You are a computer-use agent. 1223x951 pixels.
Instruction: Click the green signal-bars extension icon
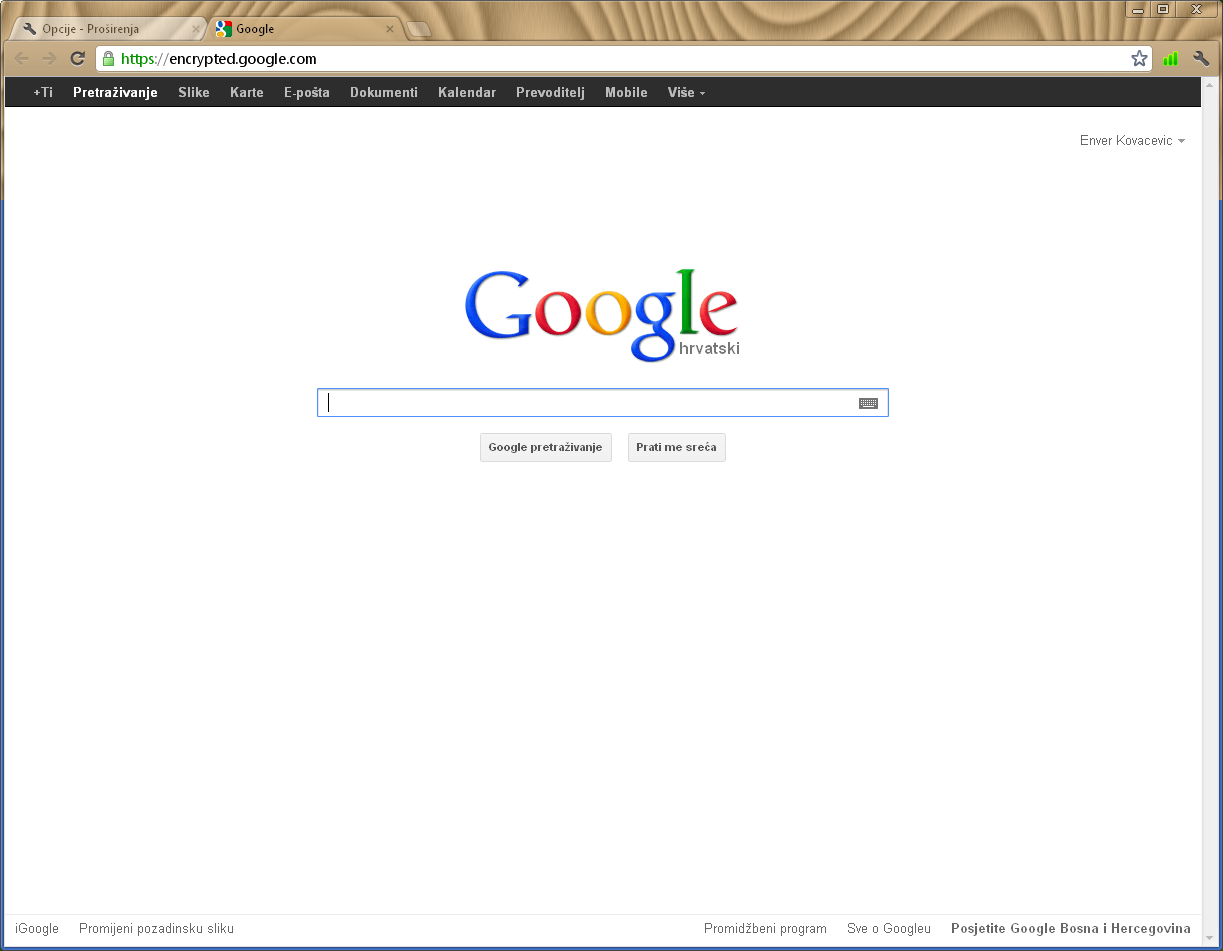pyautogui.click(x=1170, y=59)
